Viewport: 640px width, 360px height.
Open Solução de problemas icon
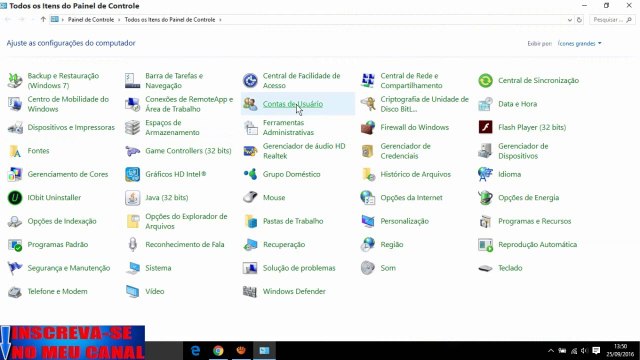click(x=250, y=268)
